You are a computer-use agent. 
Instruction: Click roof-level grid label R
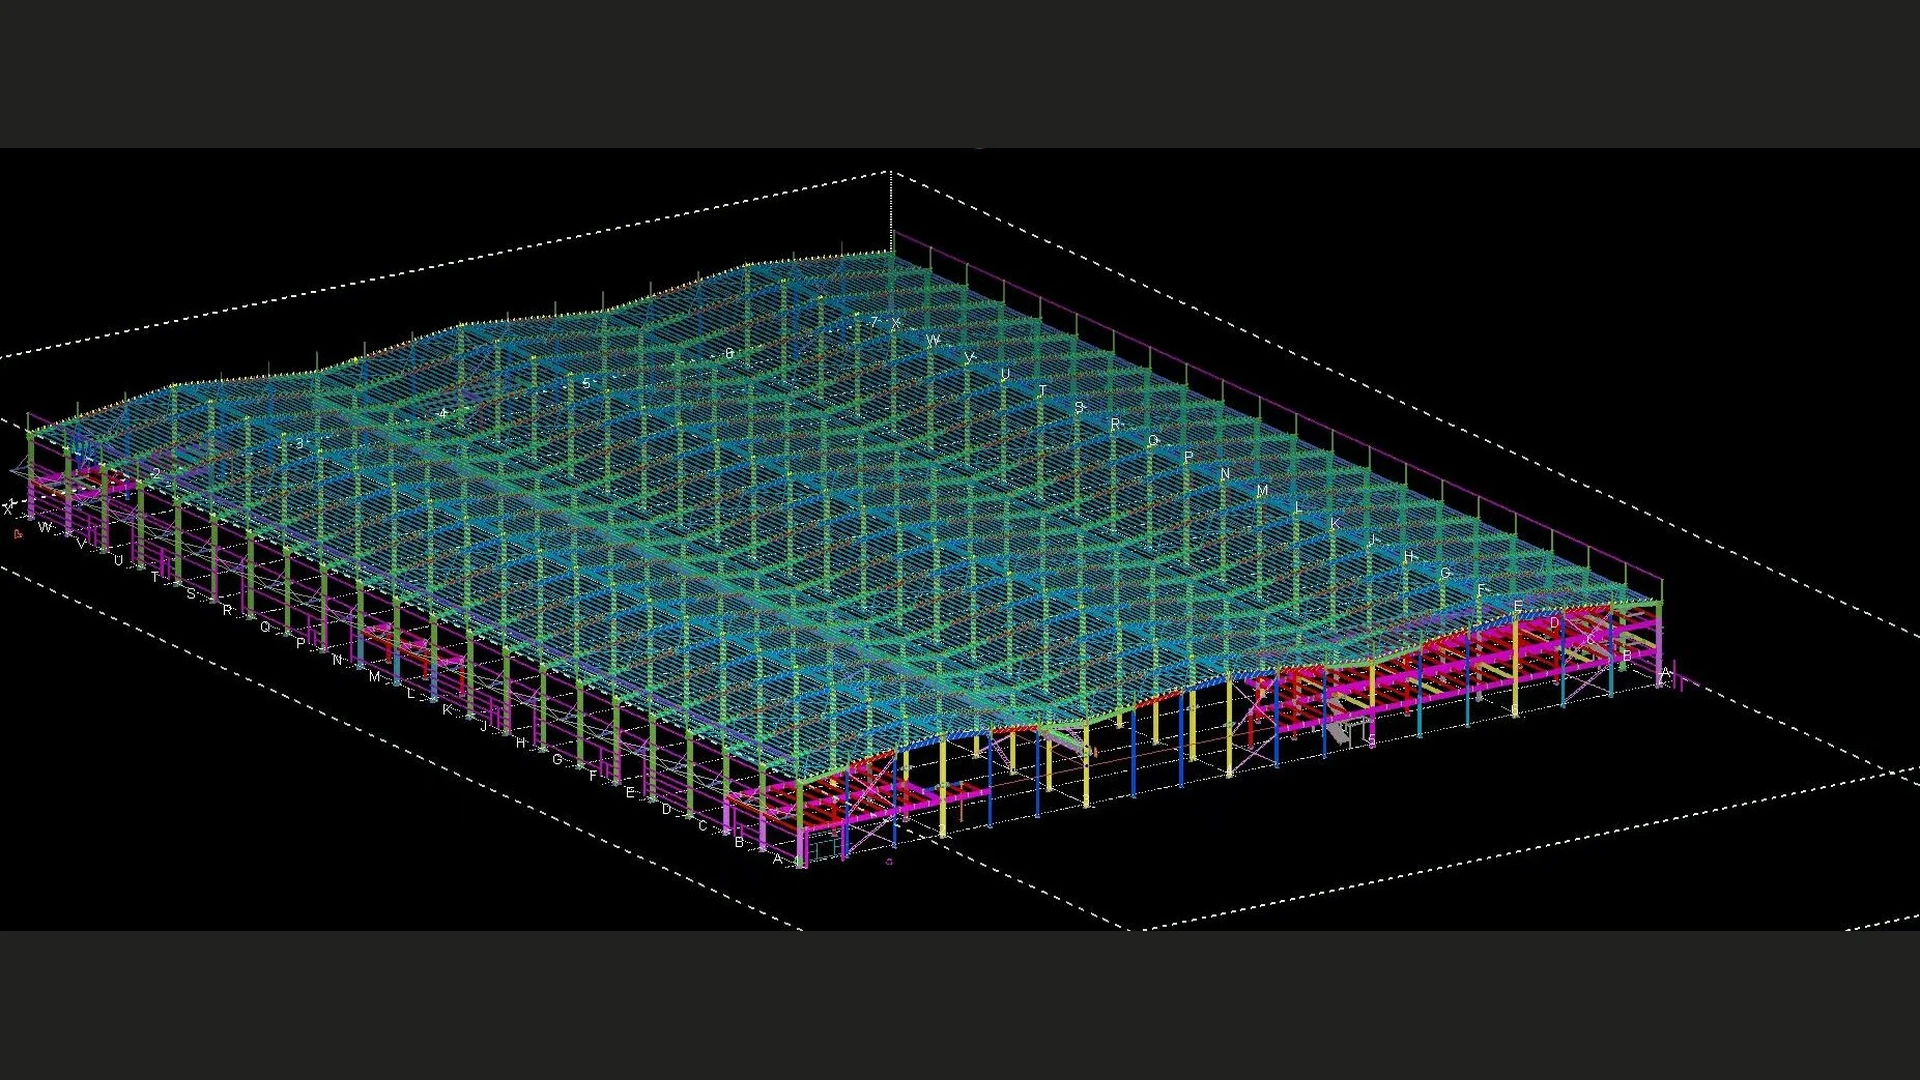[x=1115, y=424]
